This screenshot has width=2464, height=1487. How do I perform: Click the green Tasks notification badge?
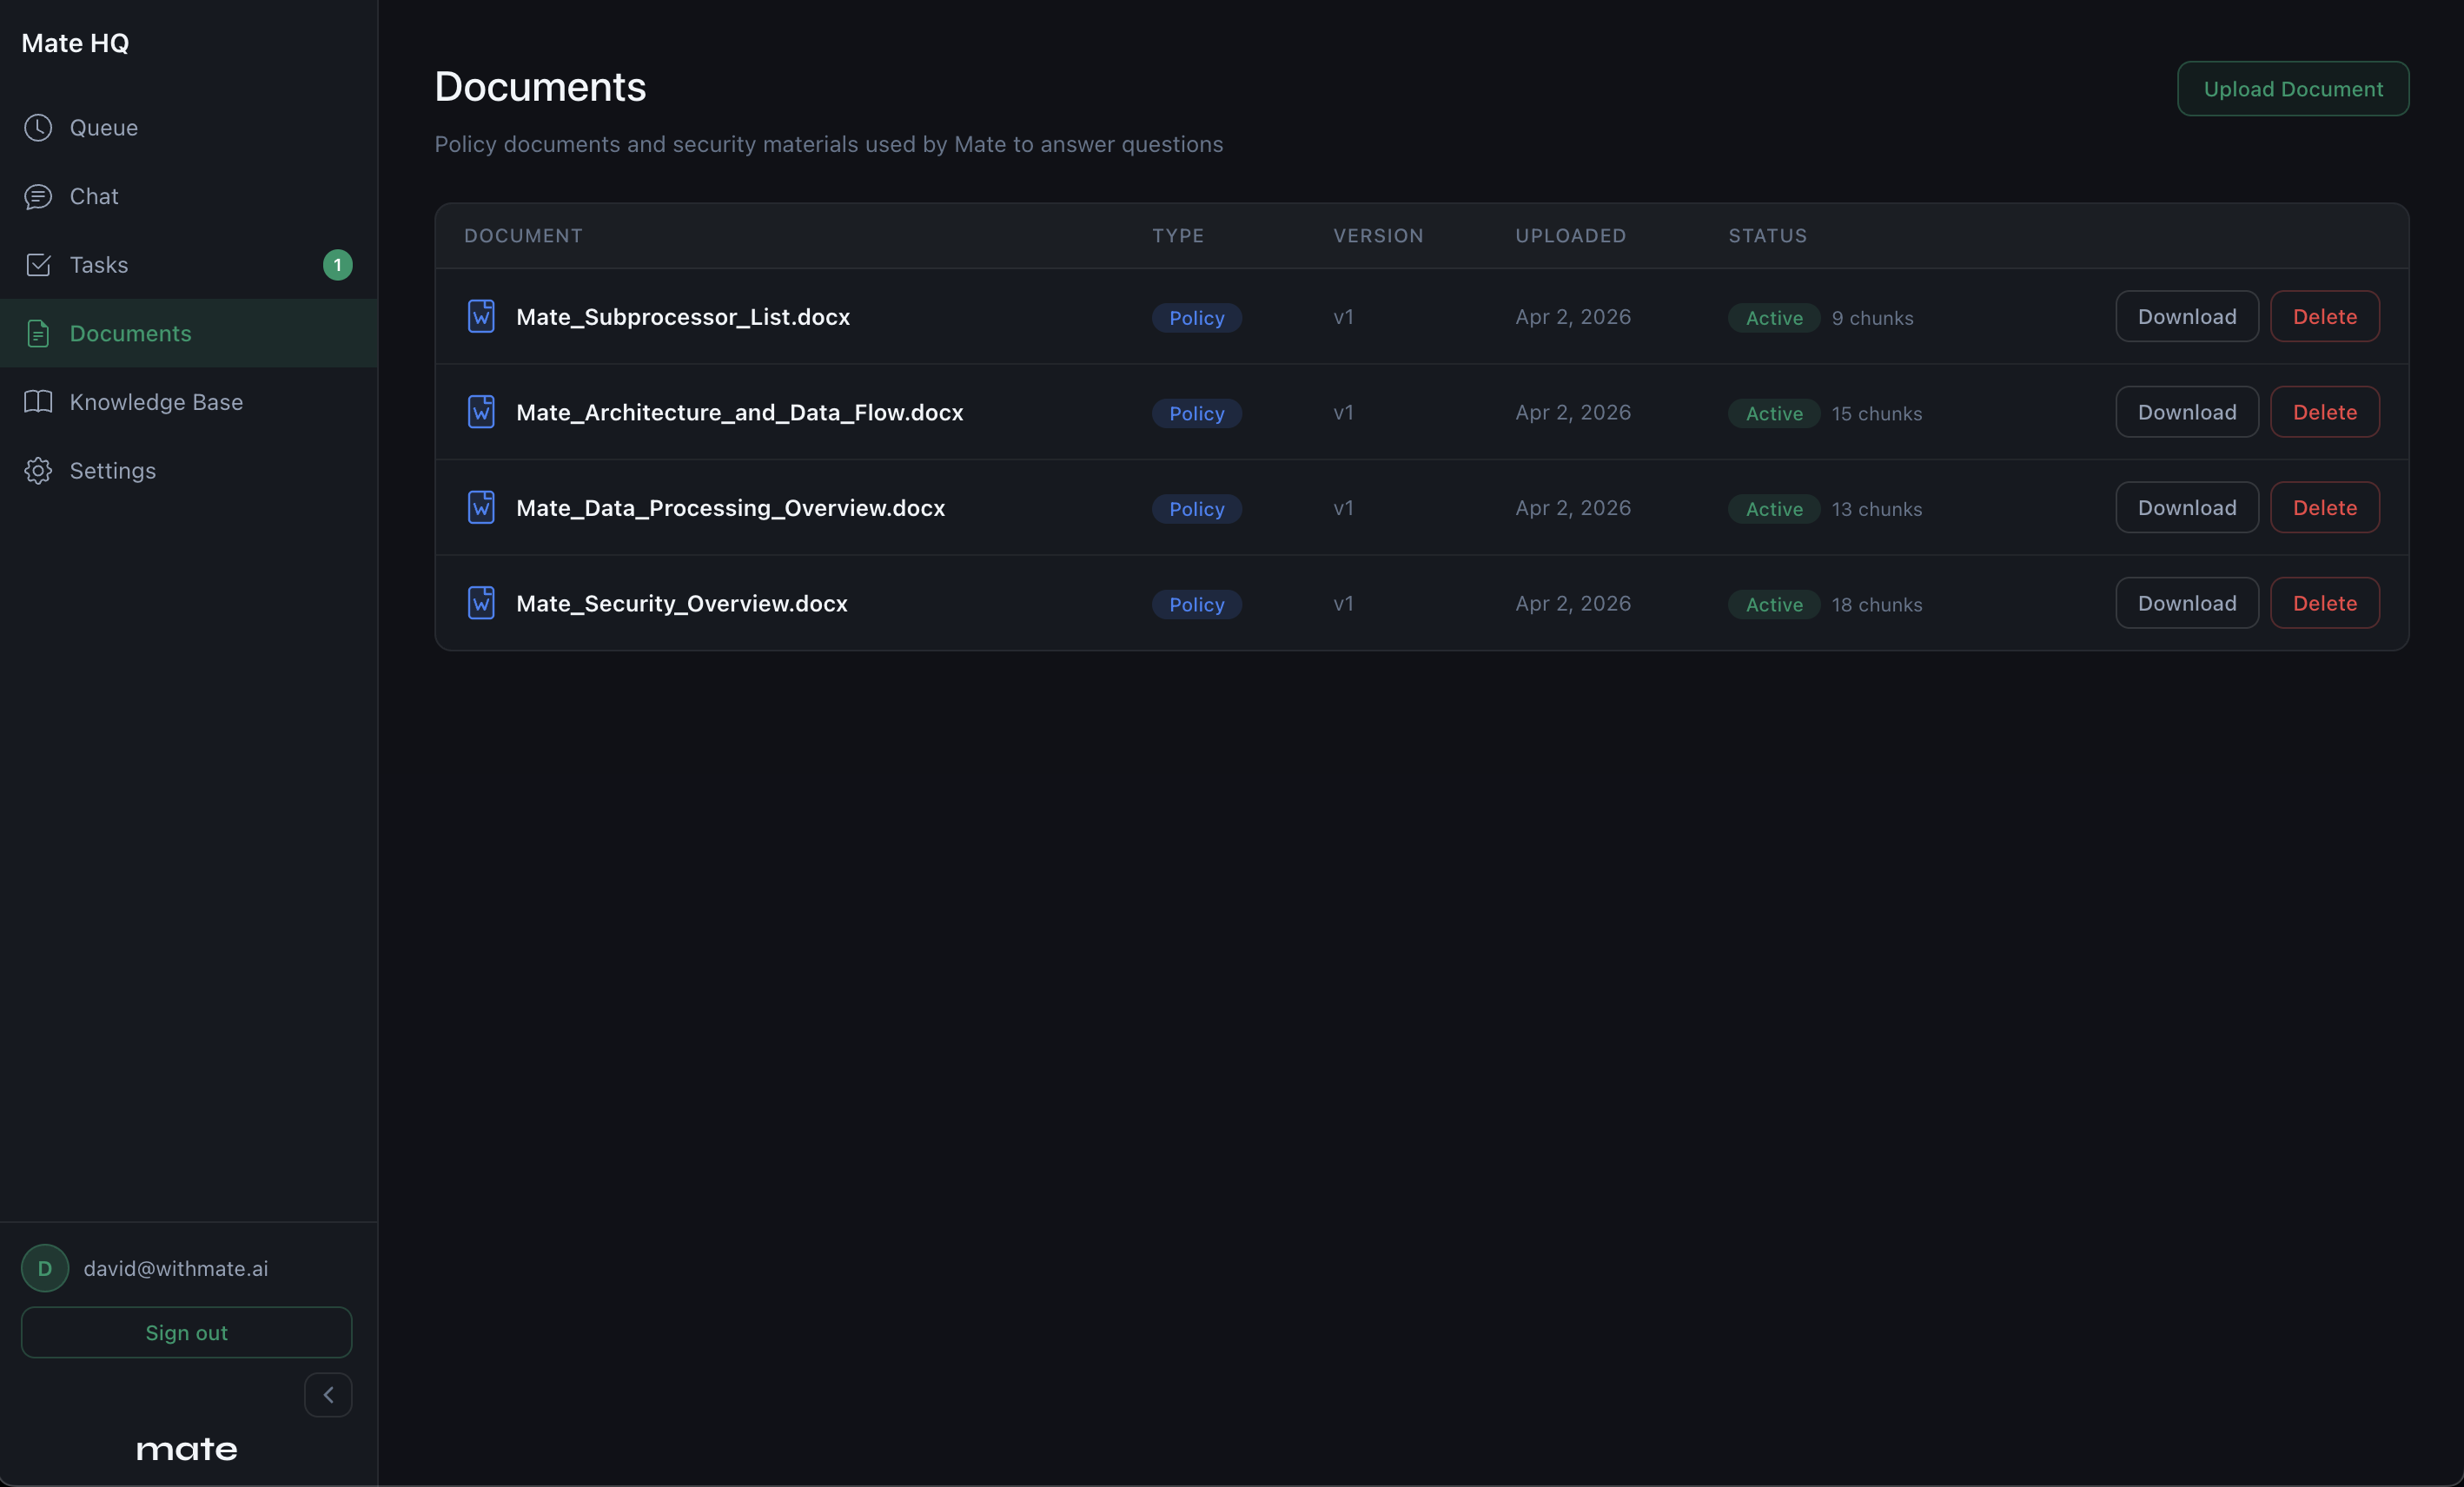click(338, 265)
